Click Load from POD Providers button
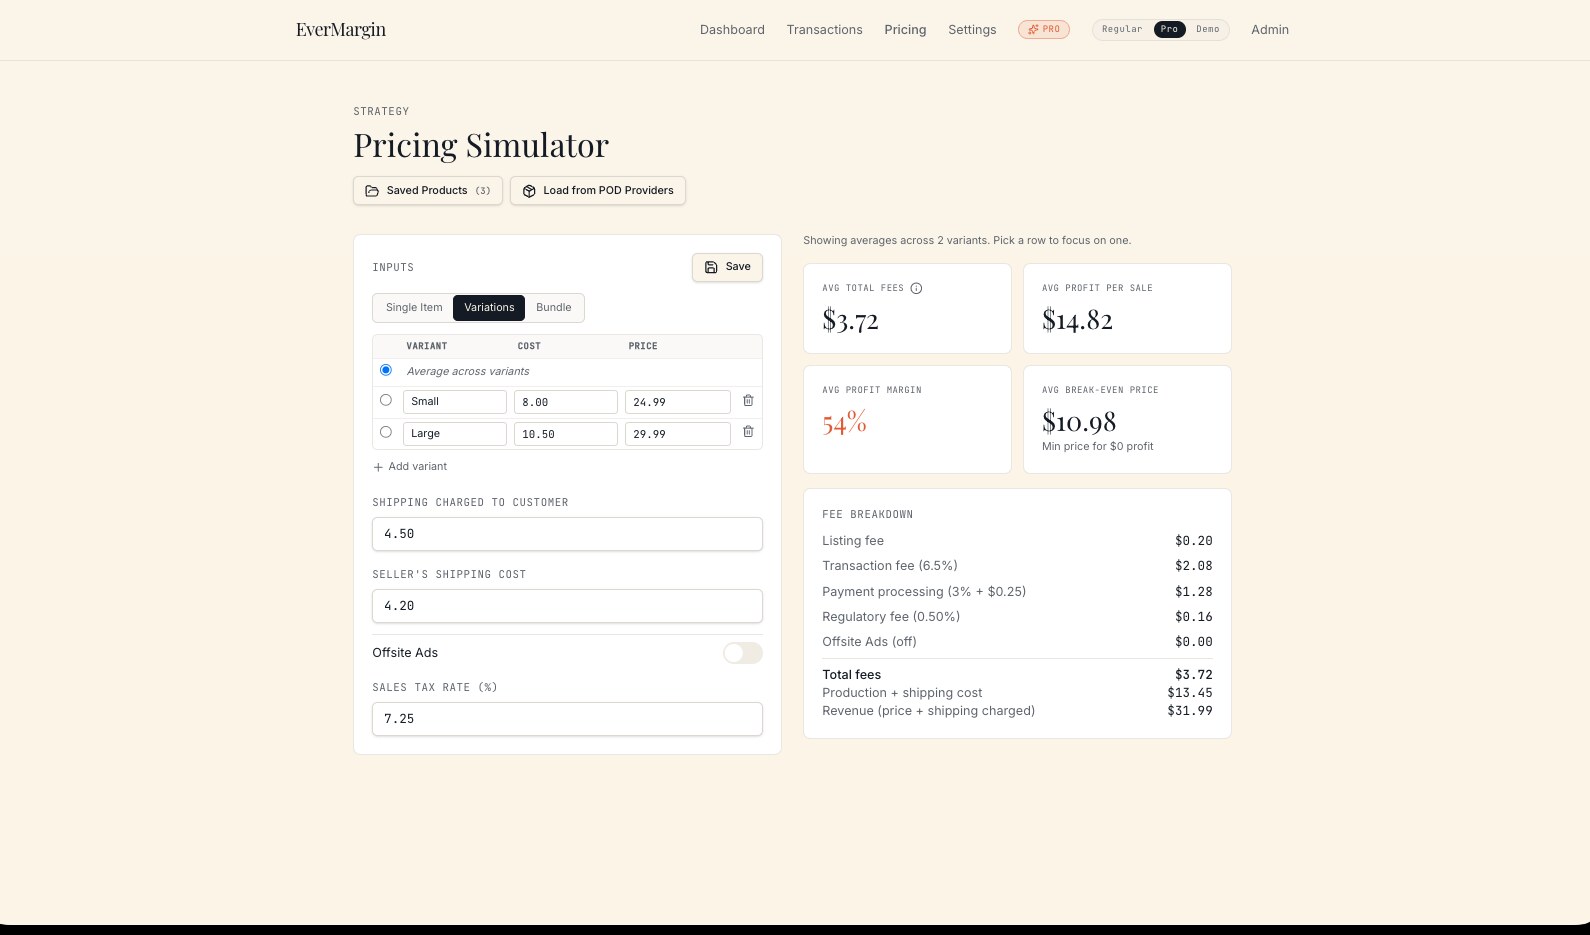 [x=598, y=191]
